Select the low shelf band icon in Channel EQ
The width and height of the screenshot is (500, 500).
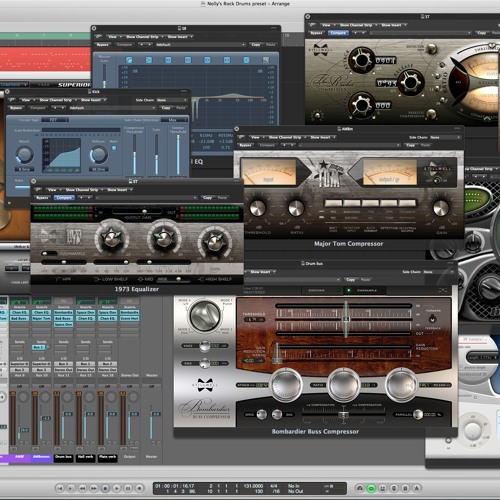coord(149,60)
